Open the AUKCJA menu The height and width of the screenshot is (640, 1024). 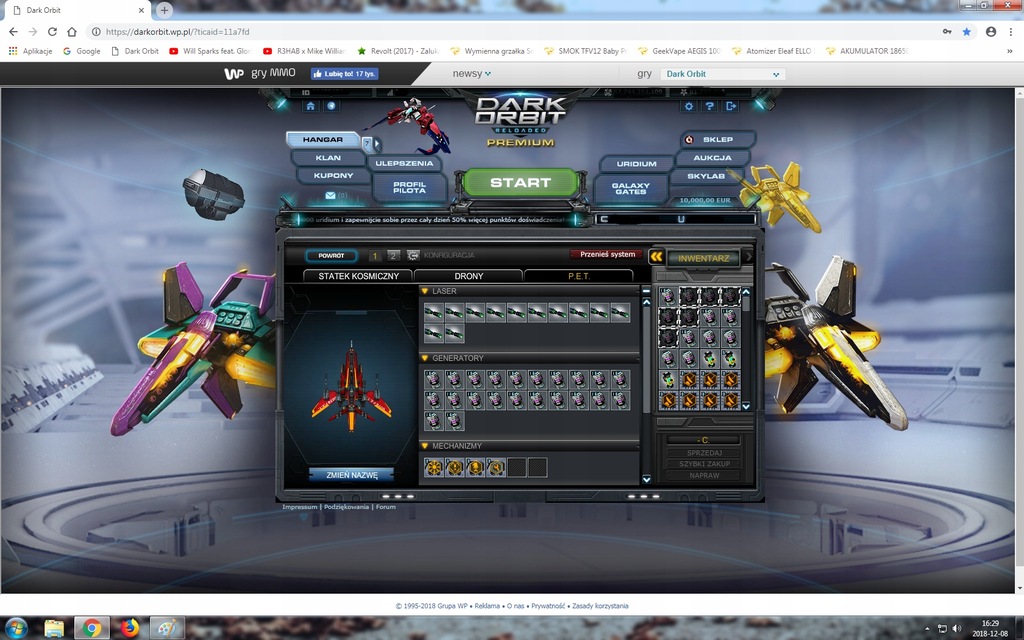[x=712, y=158]
